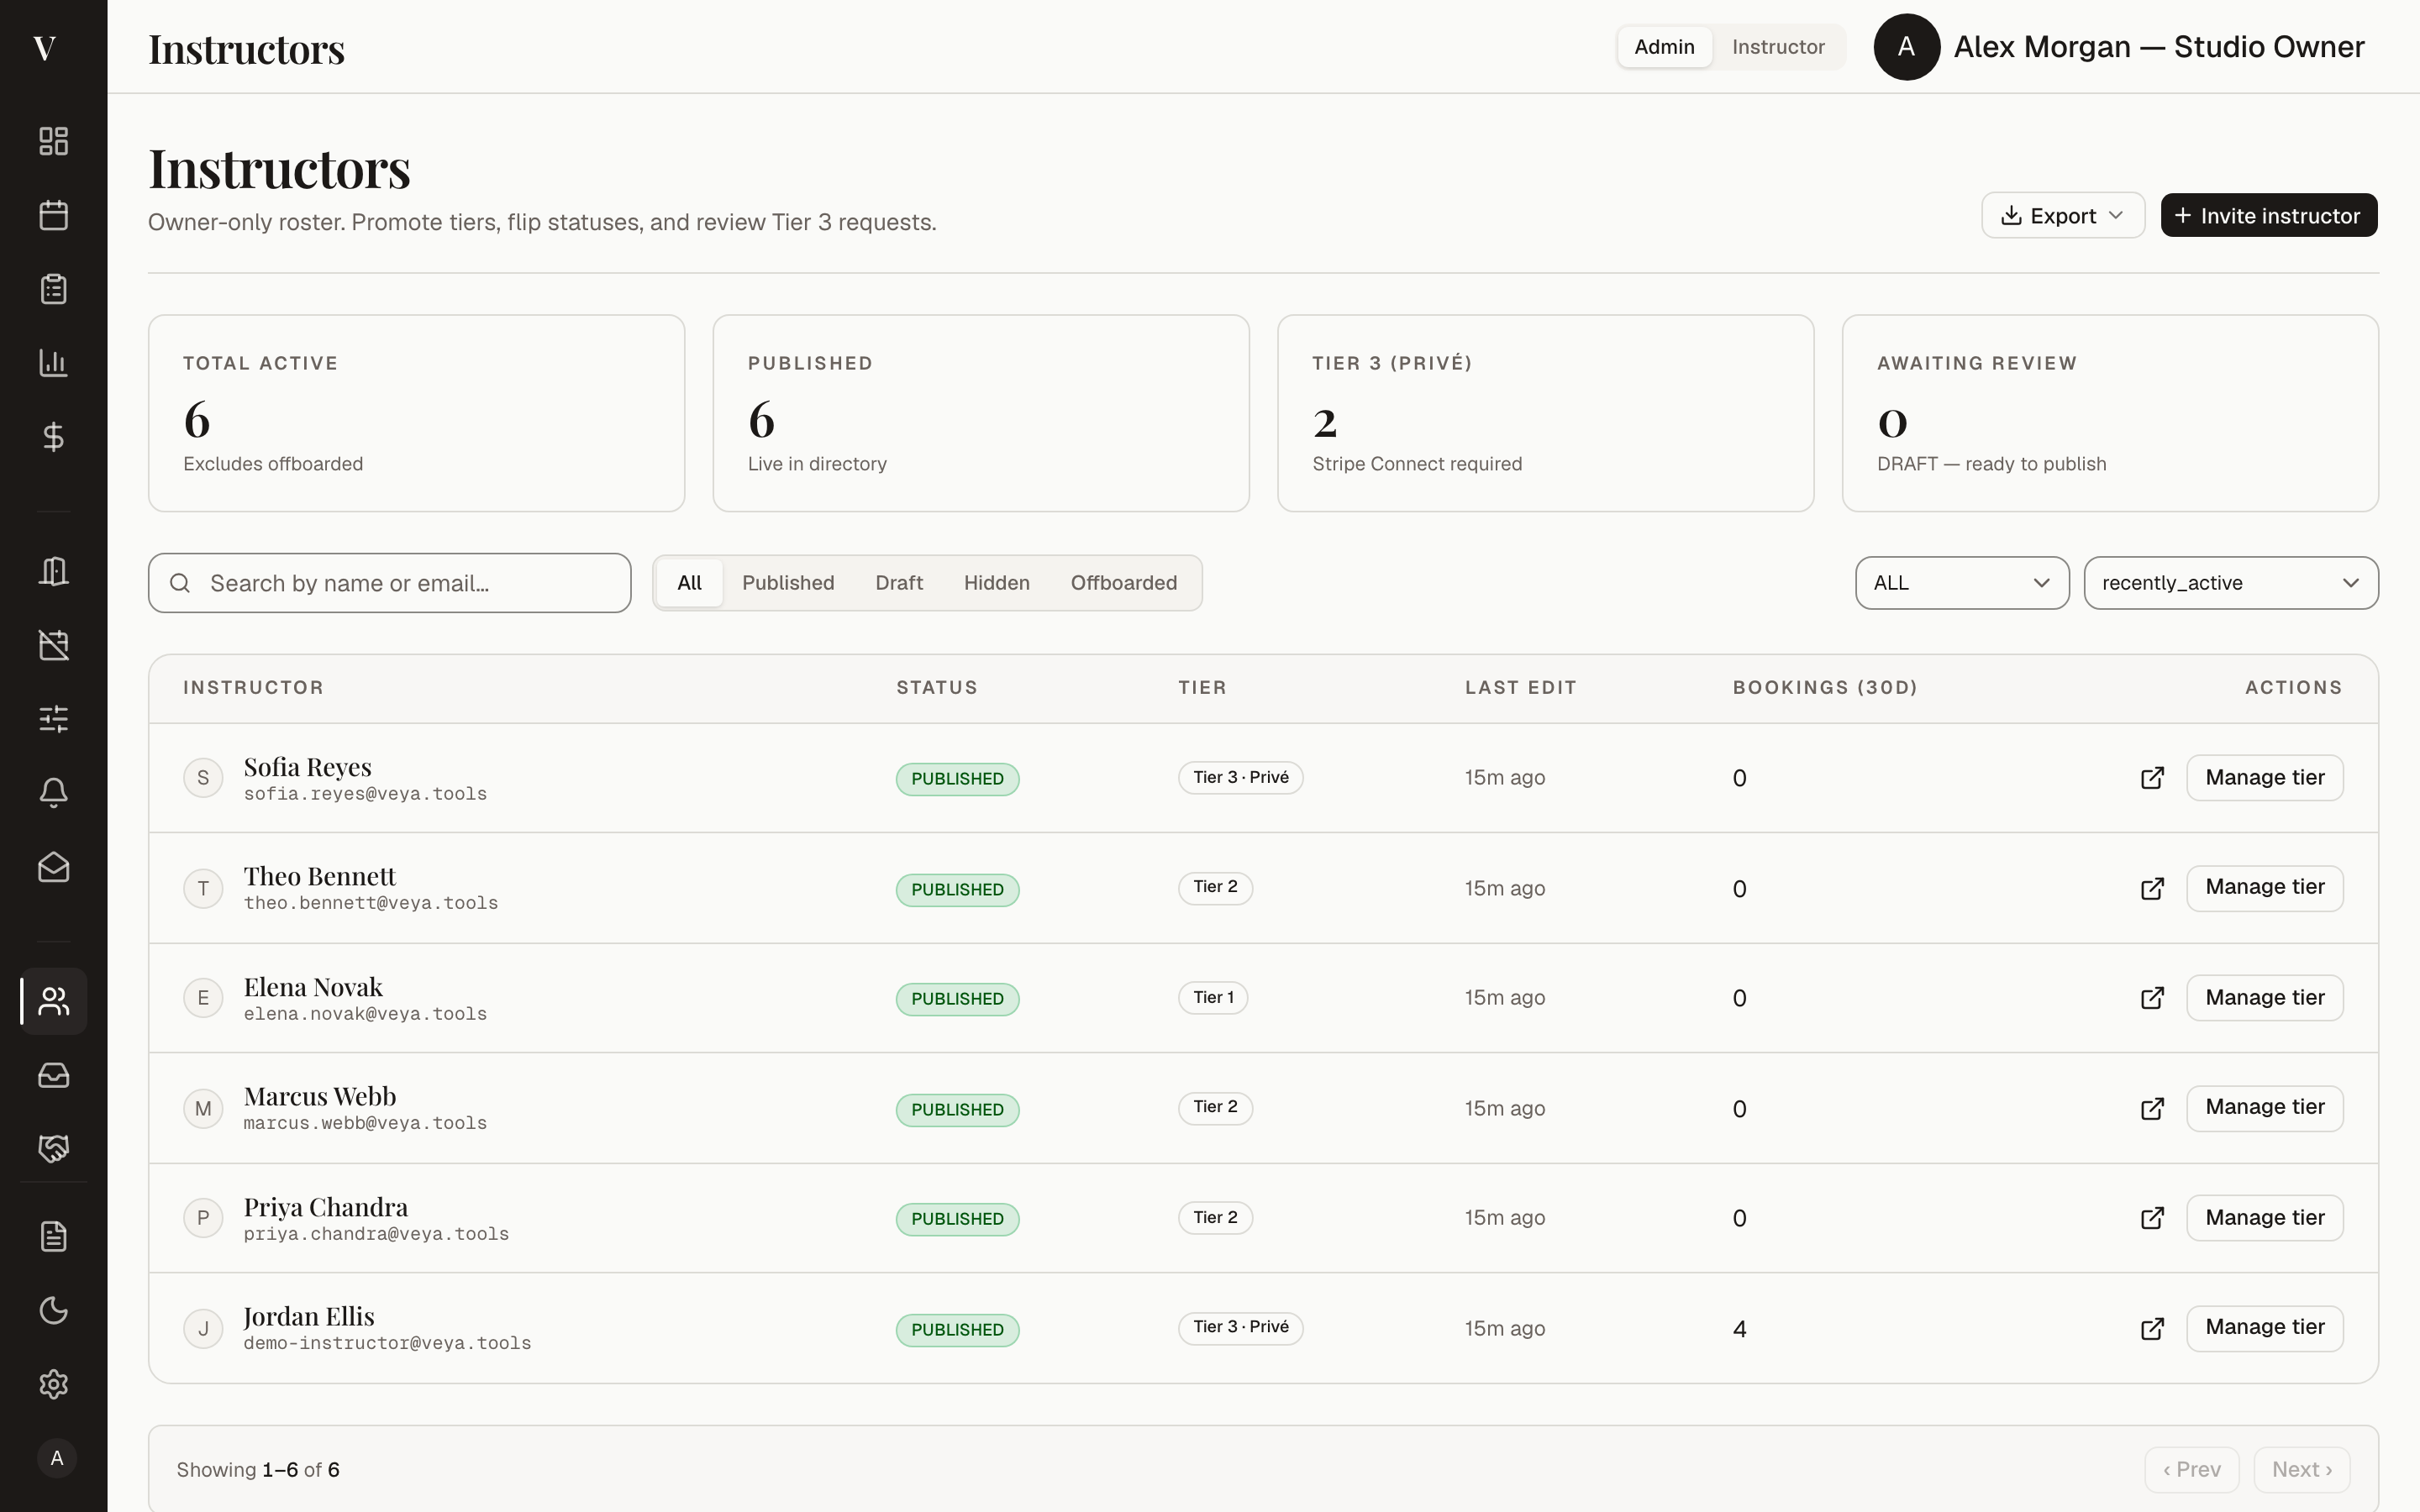2420x1512 pixels.
Task: Click Elena Novak Tier 1 badge
Action: point(1213,997)
